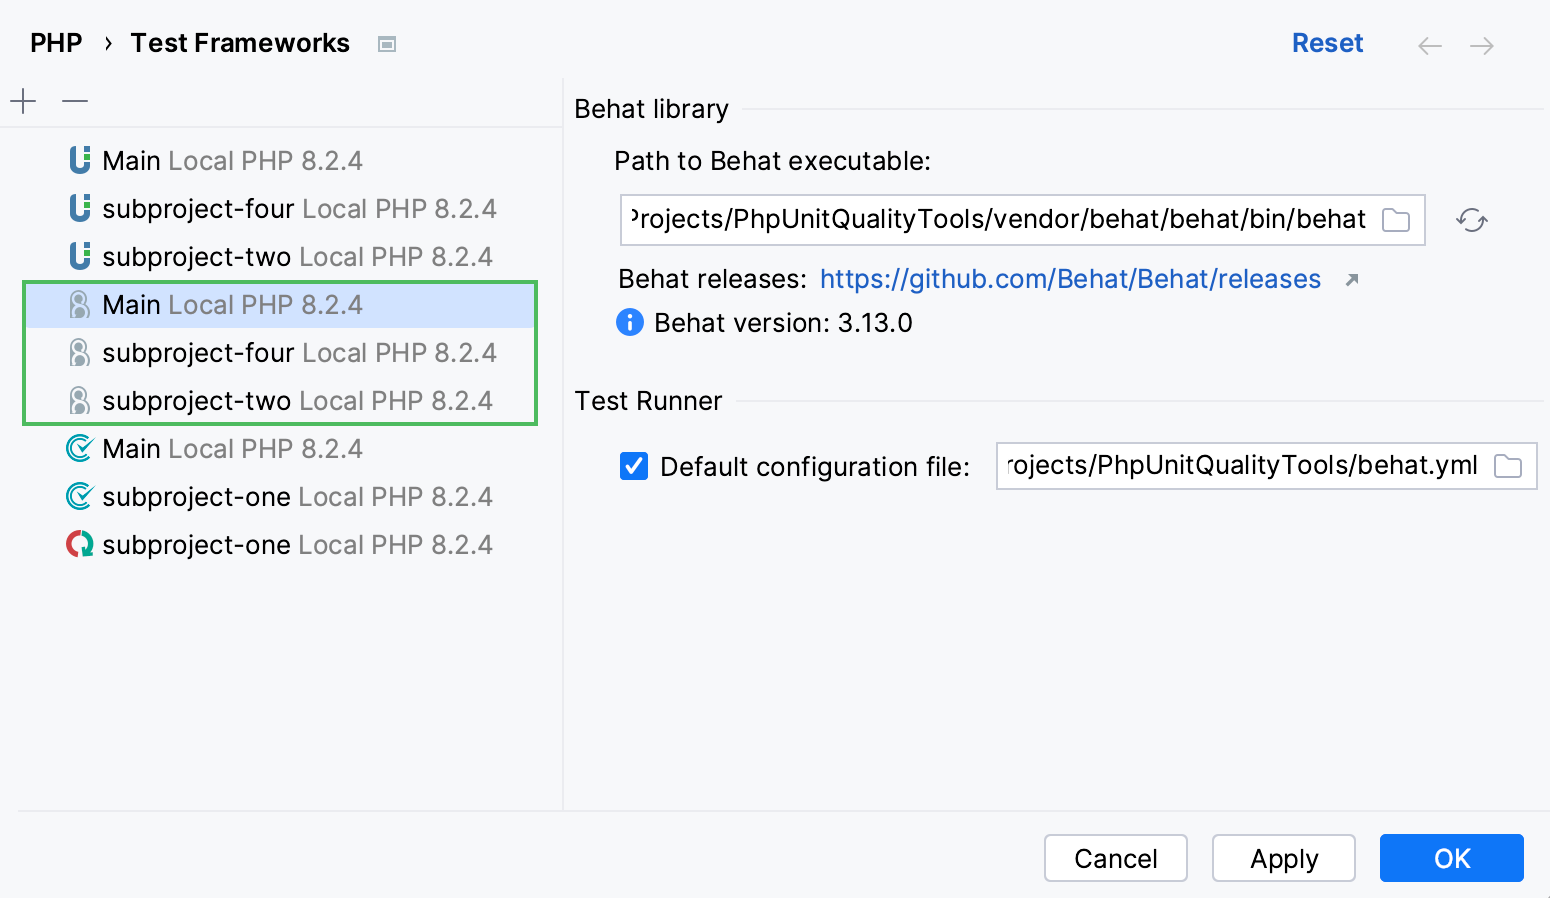Click the info icon beside Behat version

[x=630, y=322]
